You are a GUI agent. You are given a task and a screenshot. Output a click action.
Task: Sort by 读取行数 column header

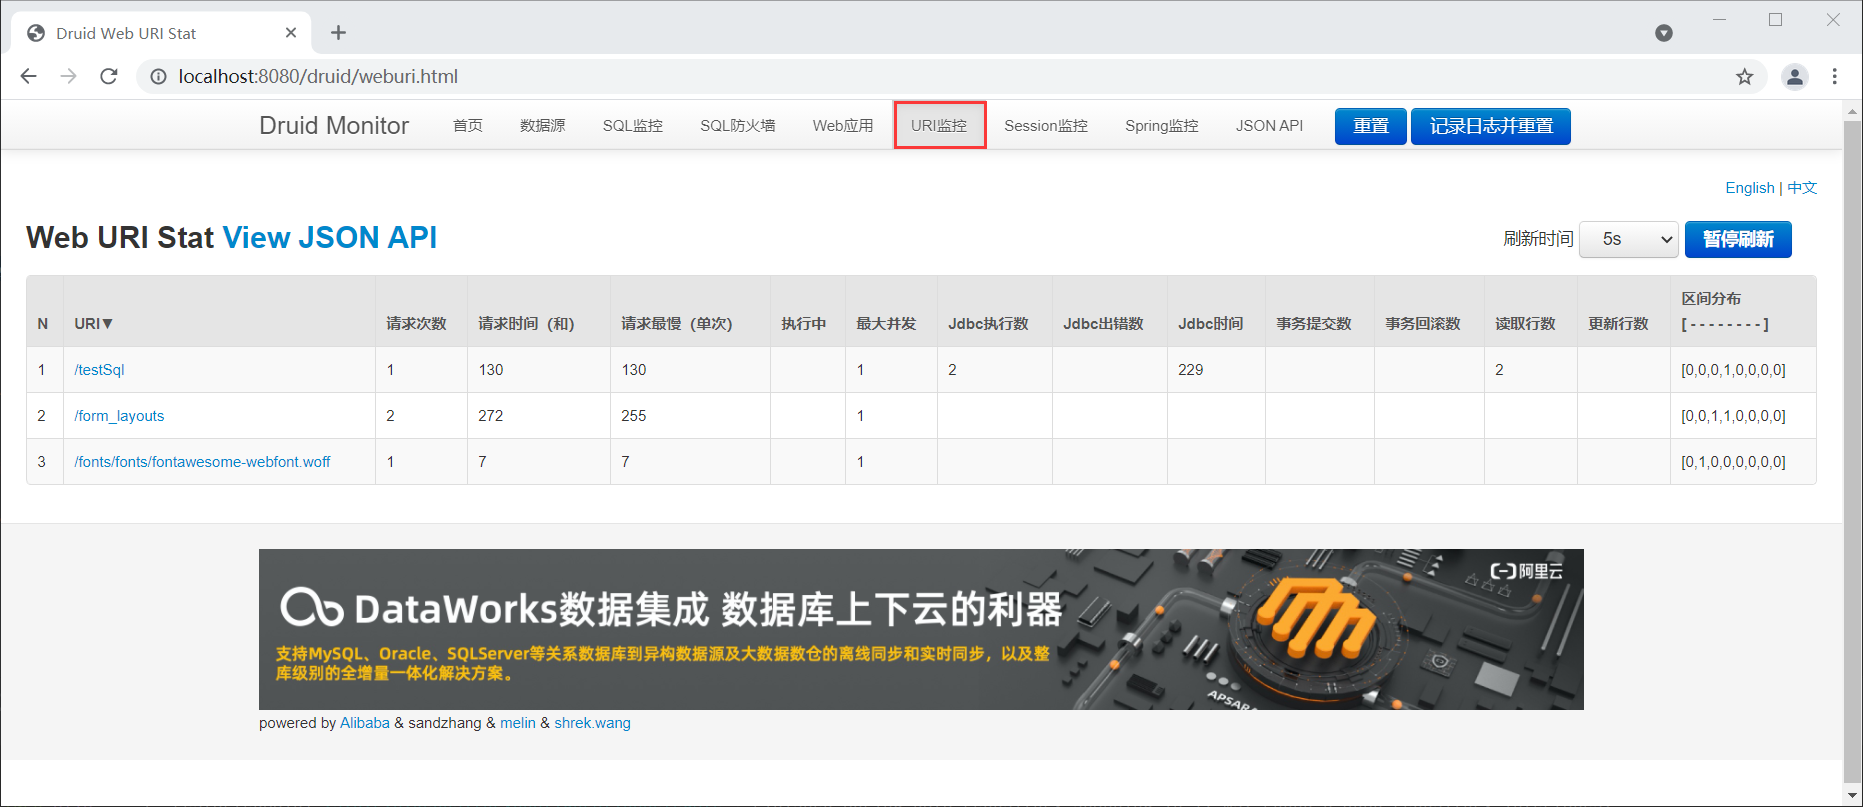[1526, 324]
